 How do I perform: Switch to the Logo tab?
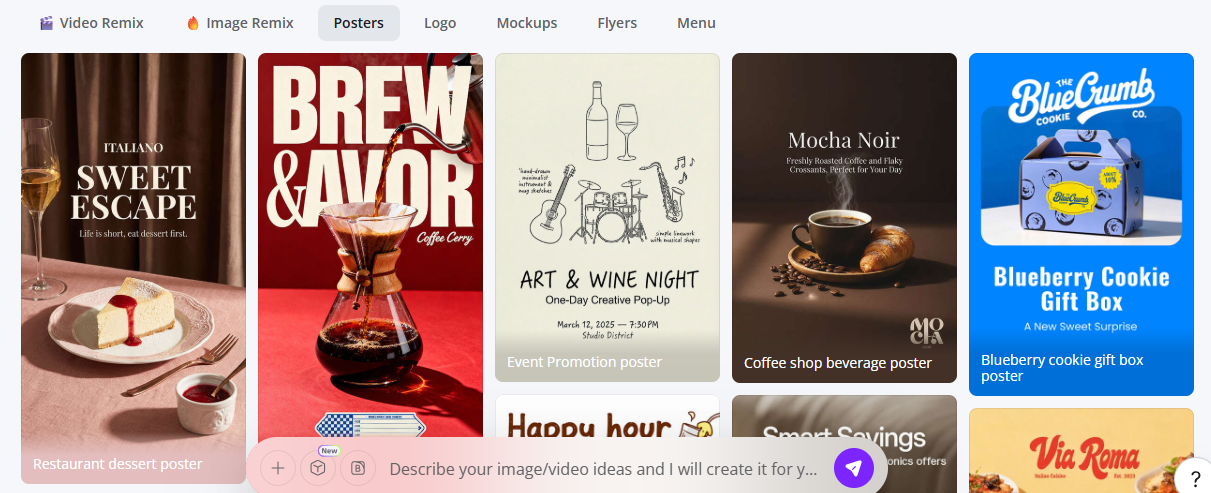coord(440,22)
